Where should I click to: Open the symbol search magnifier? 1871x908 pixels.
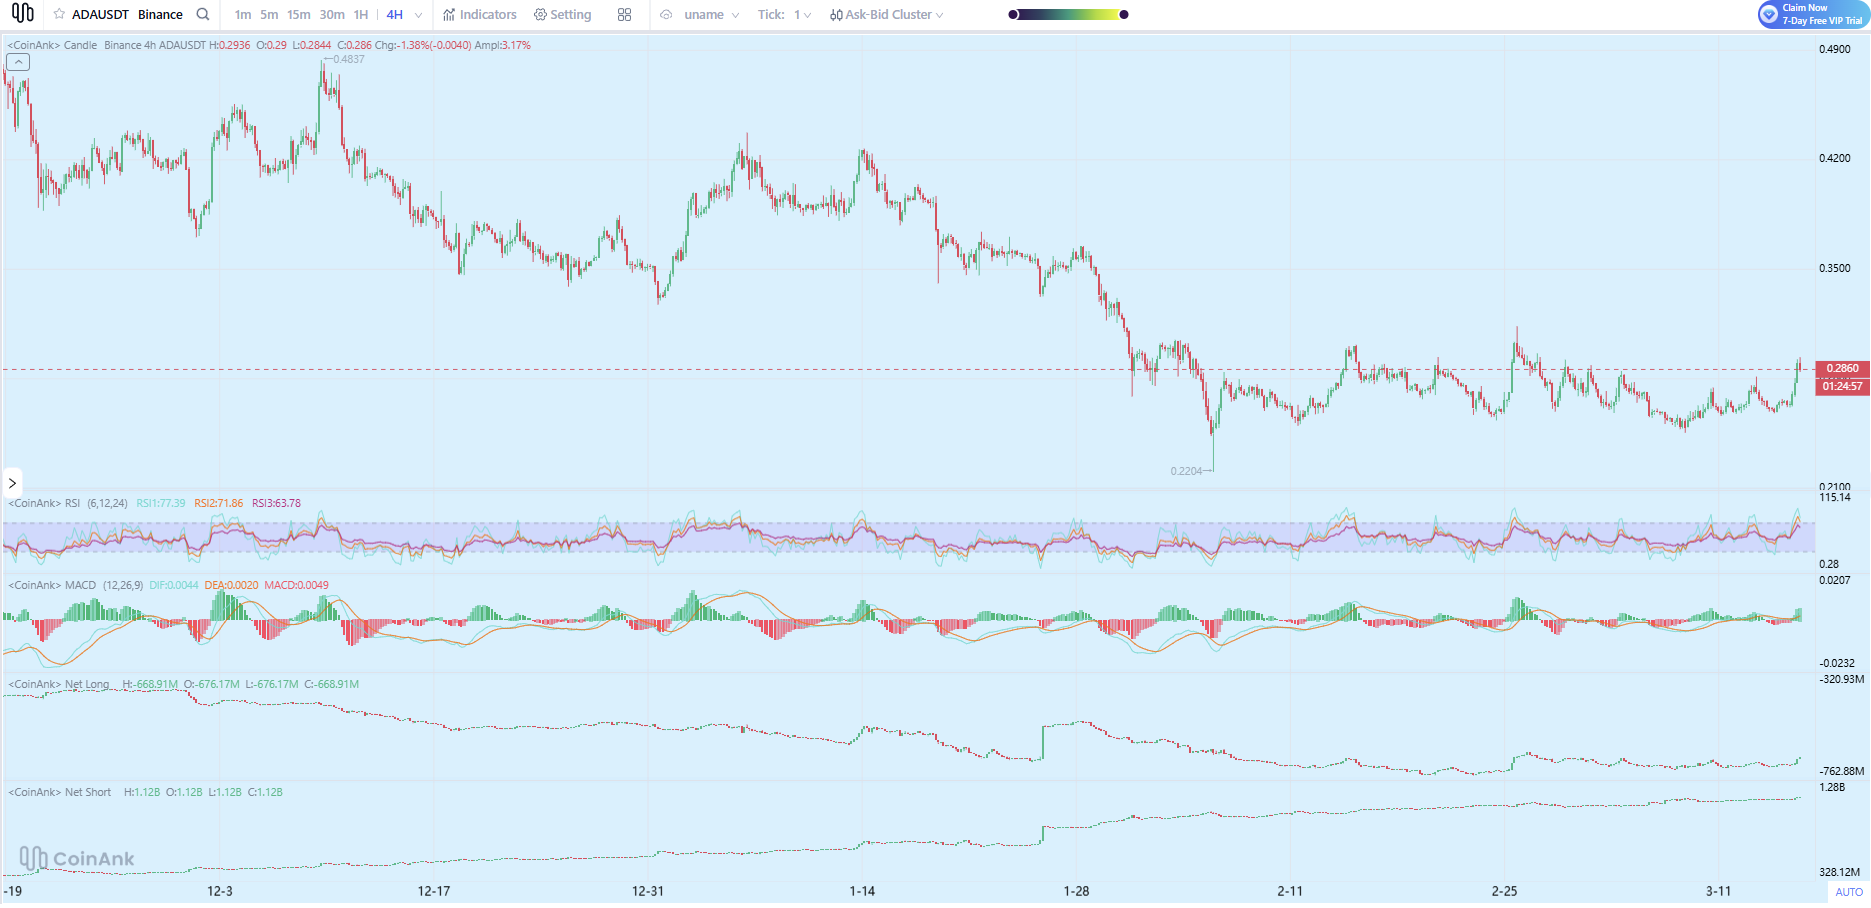click(203, 15)
